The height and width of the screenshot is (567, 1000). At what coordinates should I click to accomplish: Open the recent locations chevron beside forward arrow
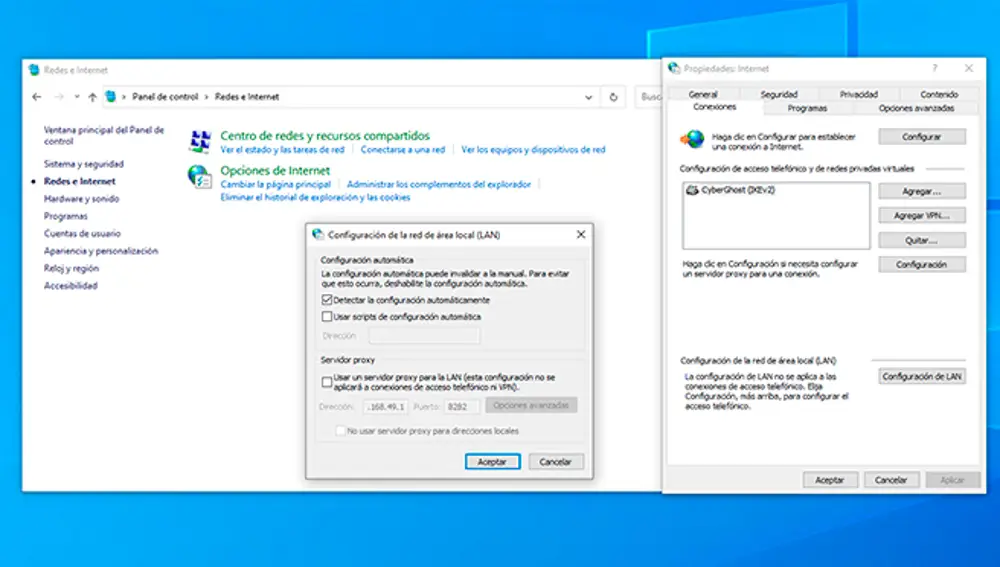click(77, 97)
